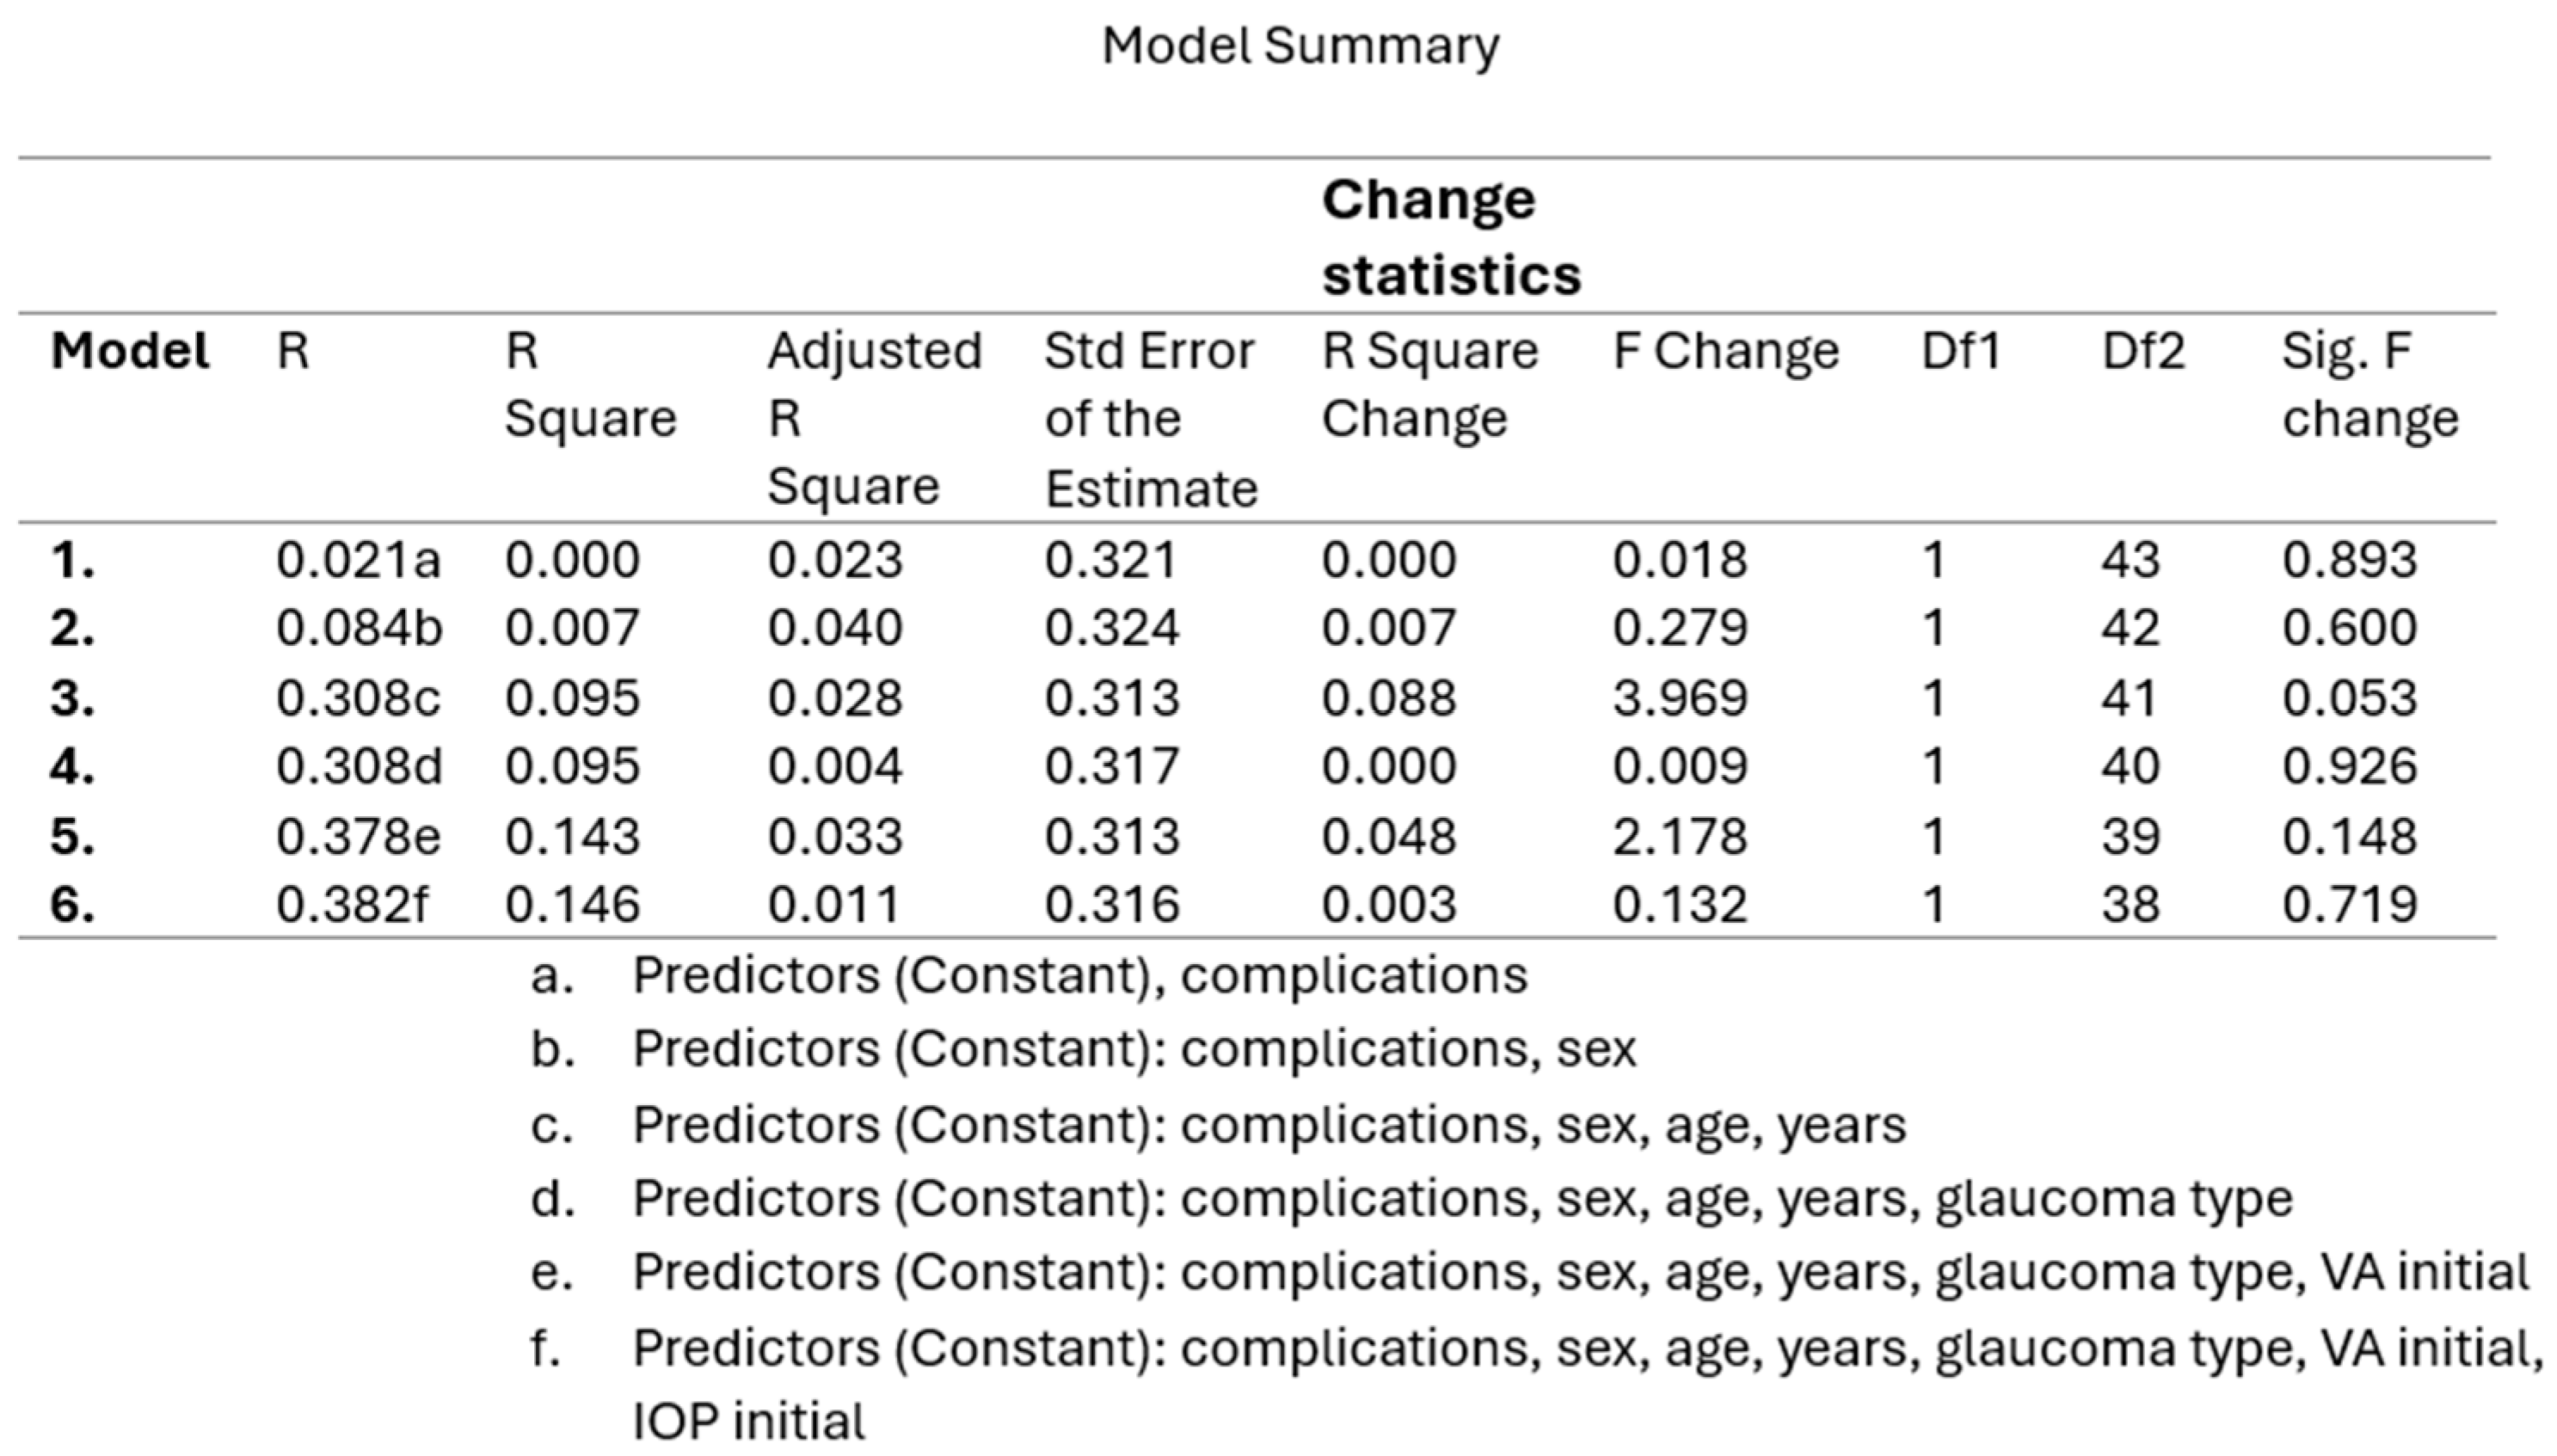2557x1456 pixels.
Task: Click the Sig. F change column header
Action: point(2369,384)
